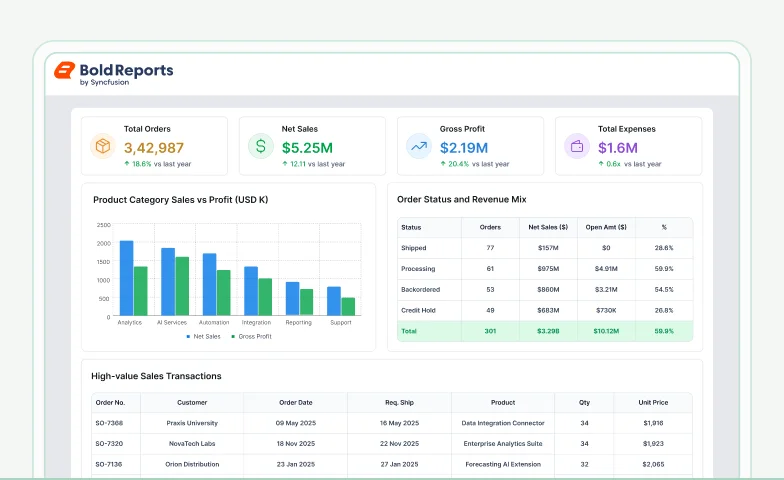Click the Orion Distribution customer cell
This screenshot has width=784, height=480.
192,464
